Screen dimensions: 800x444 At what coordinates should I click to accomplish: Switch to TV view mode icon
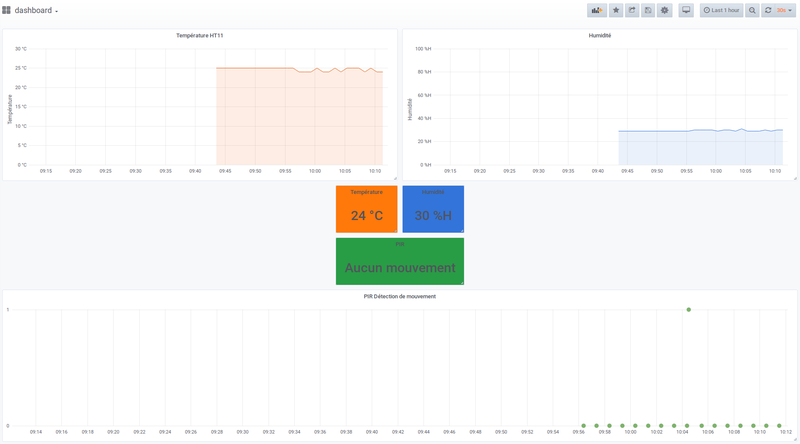(x=685, y=10)
